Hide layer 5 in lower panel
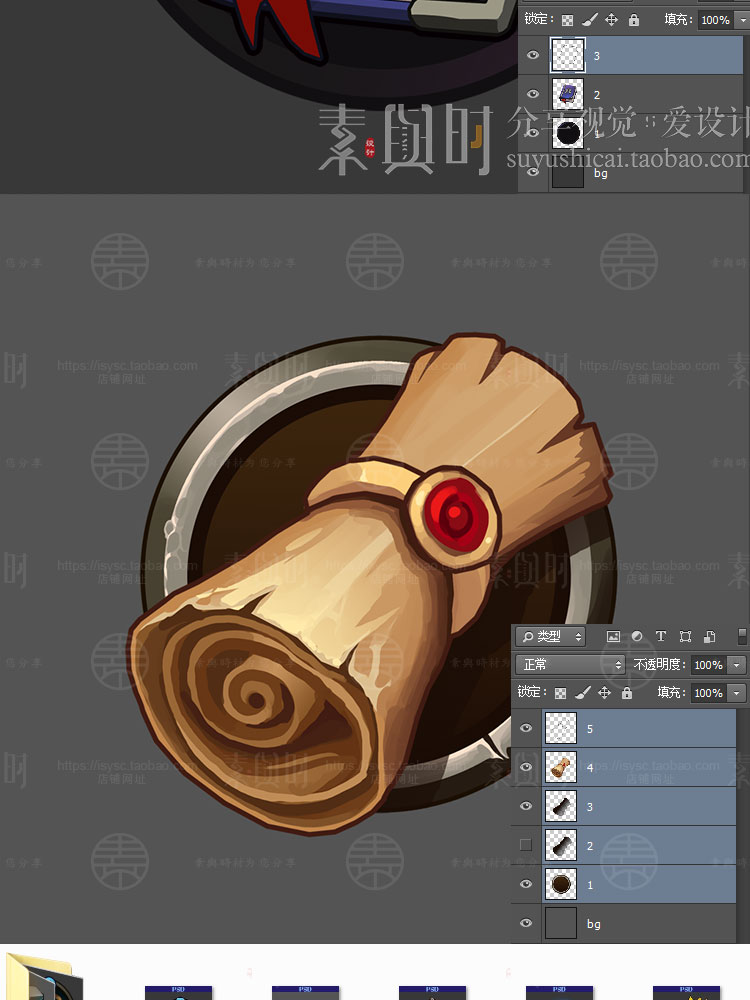 tap(526, 728)
